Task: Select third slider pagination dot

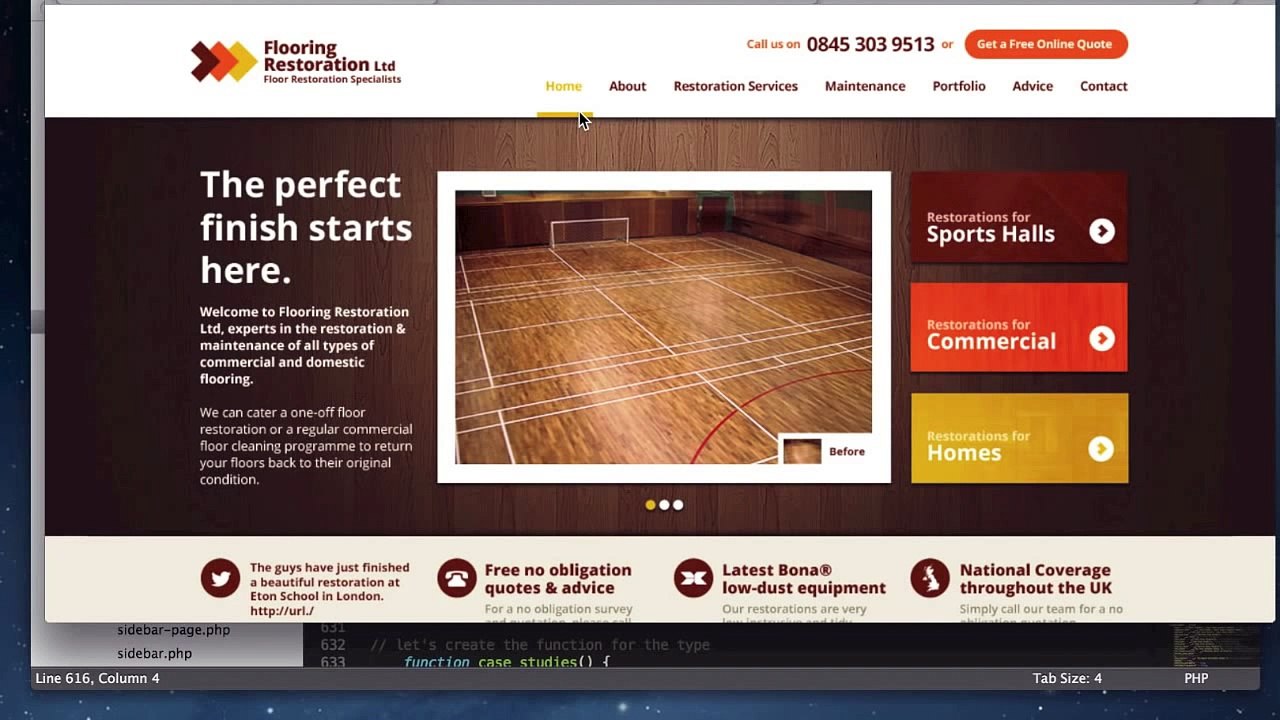Action: click(x=678, y=505)
